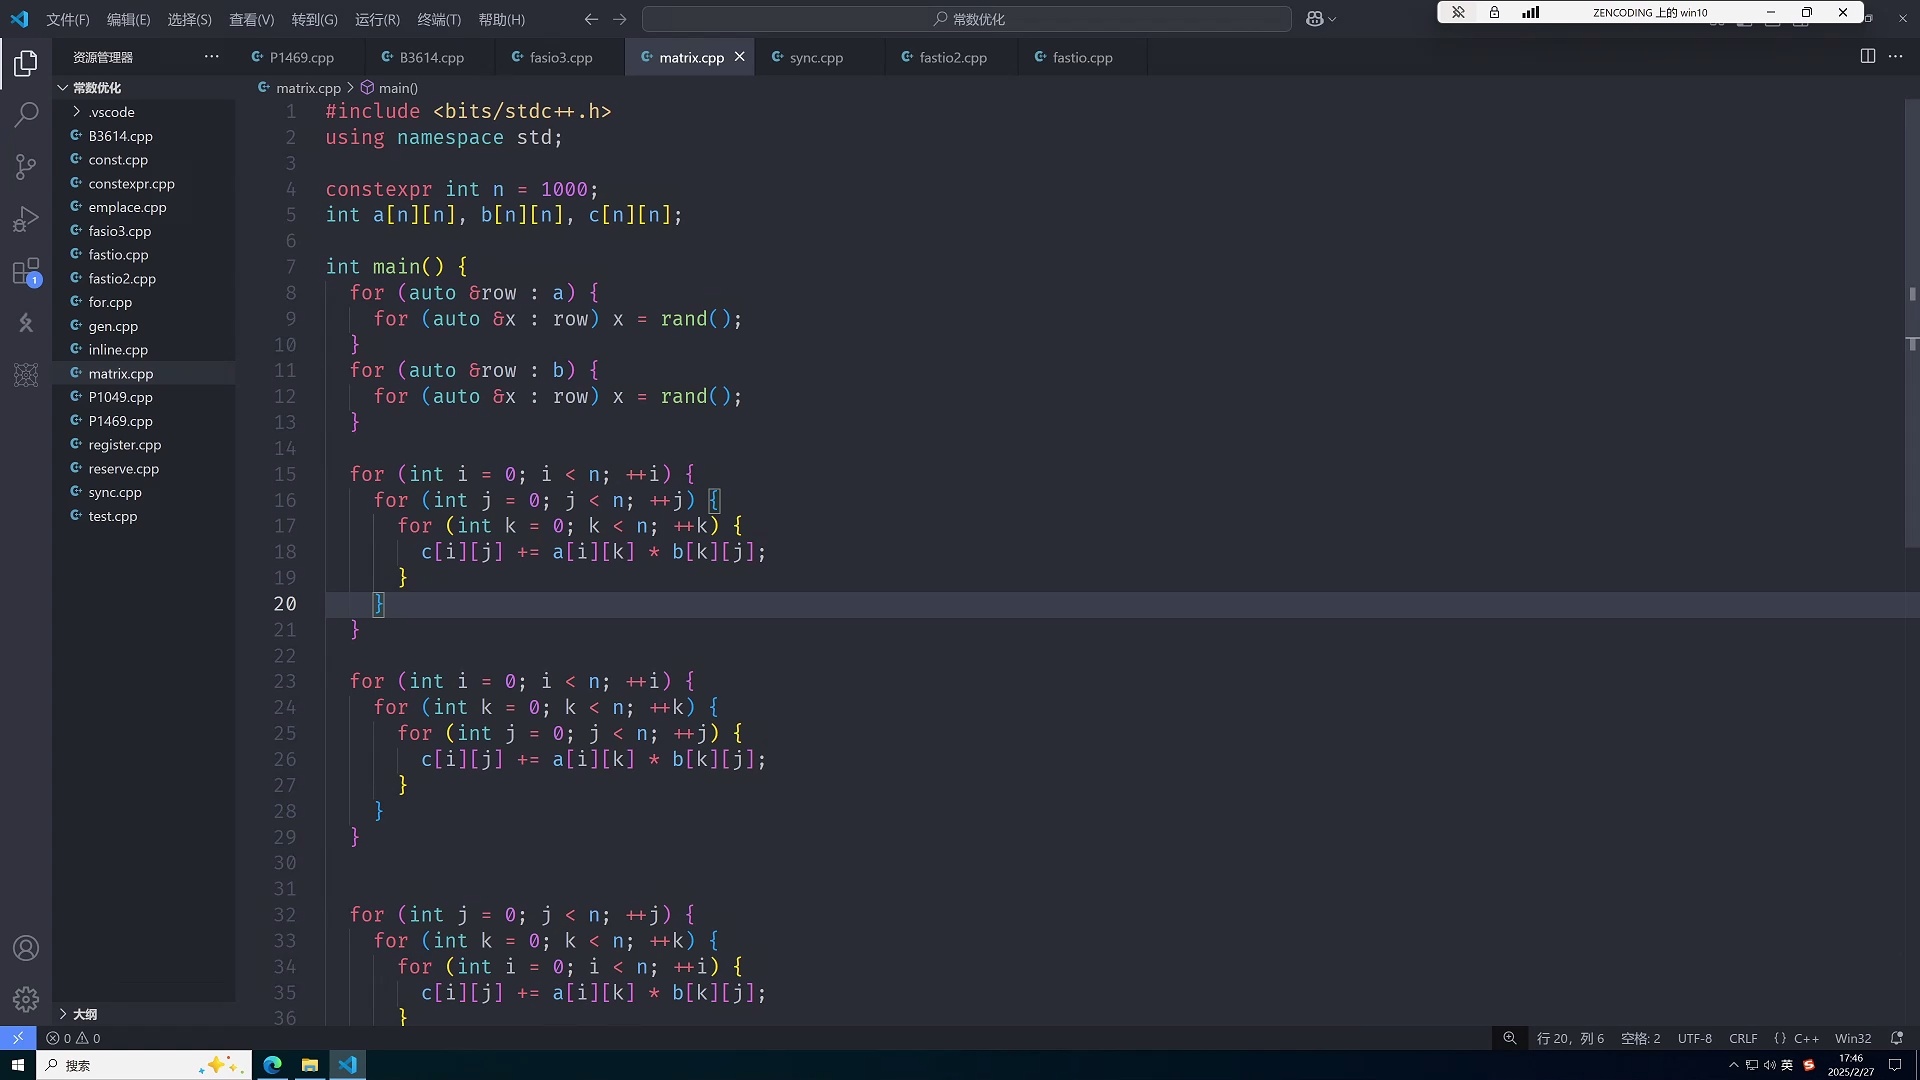This screenshot has width=1920, height=1080.
Task: Change the CRLF line ending setting
Action: tap(1743, 1038)
